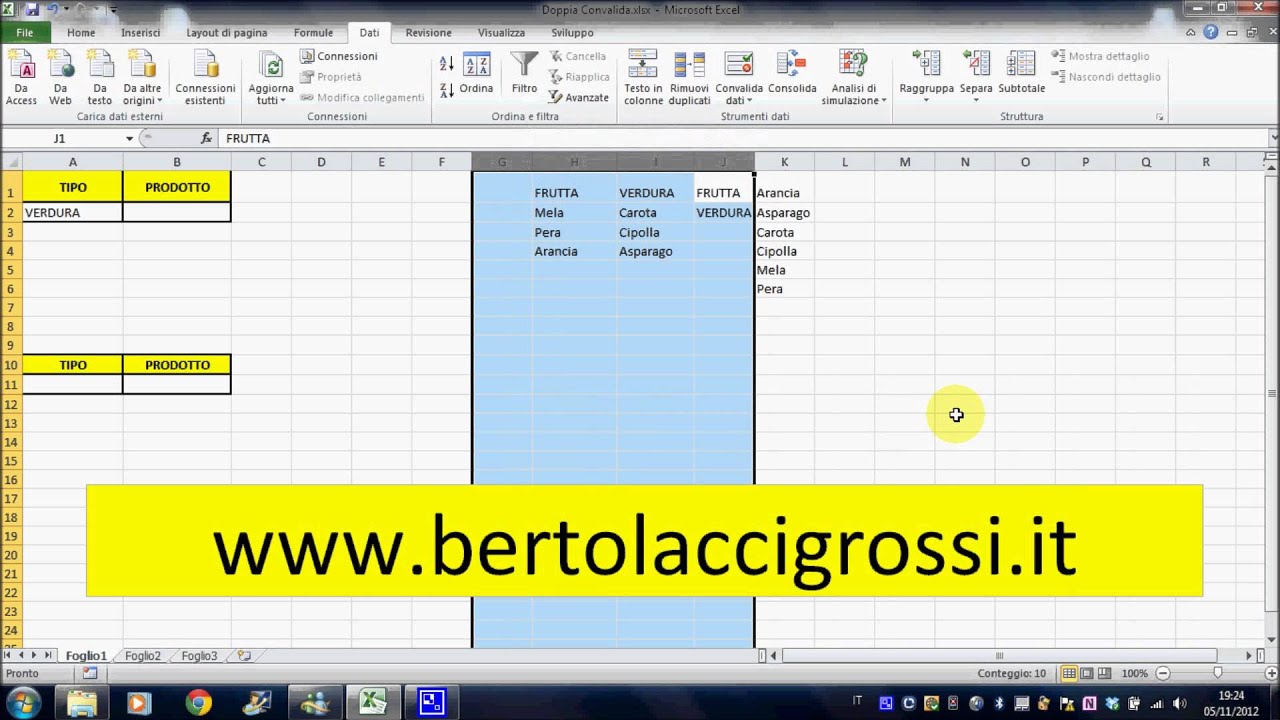Select the PRODOTTO header cell in row 1
The width and height of the screenshot is (1280, 720).
177,187
